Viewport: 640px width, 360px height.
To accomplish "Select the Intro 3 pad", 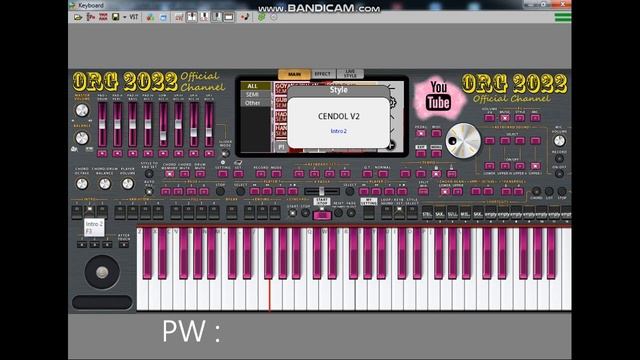I will [102, 212].
